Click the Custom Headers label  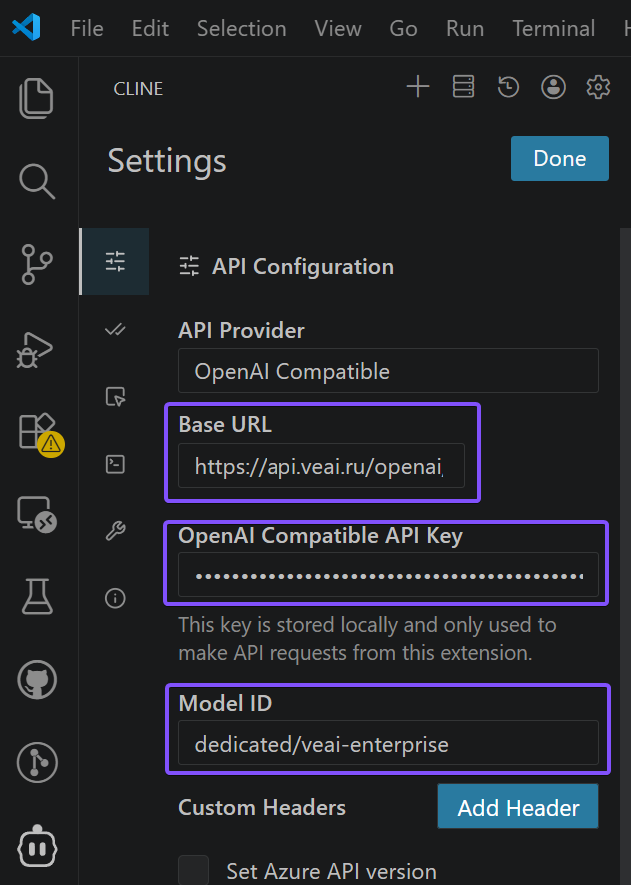(x=262, y=807)
